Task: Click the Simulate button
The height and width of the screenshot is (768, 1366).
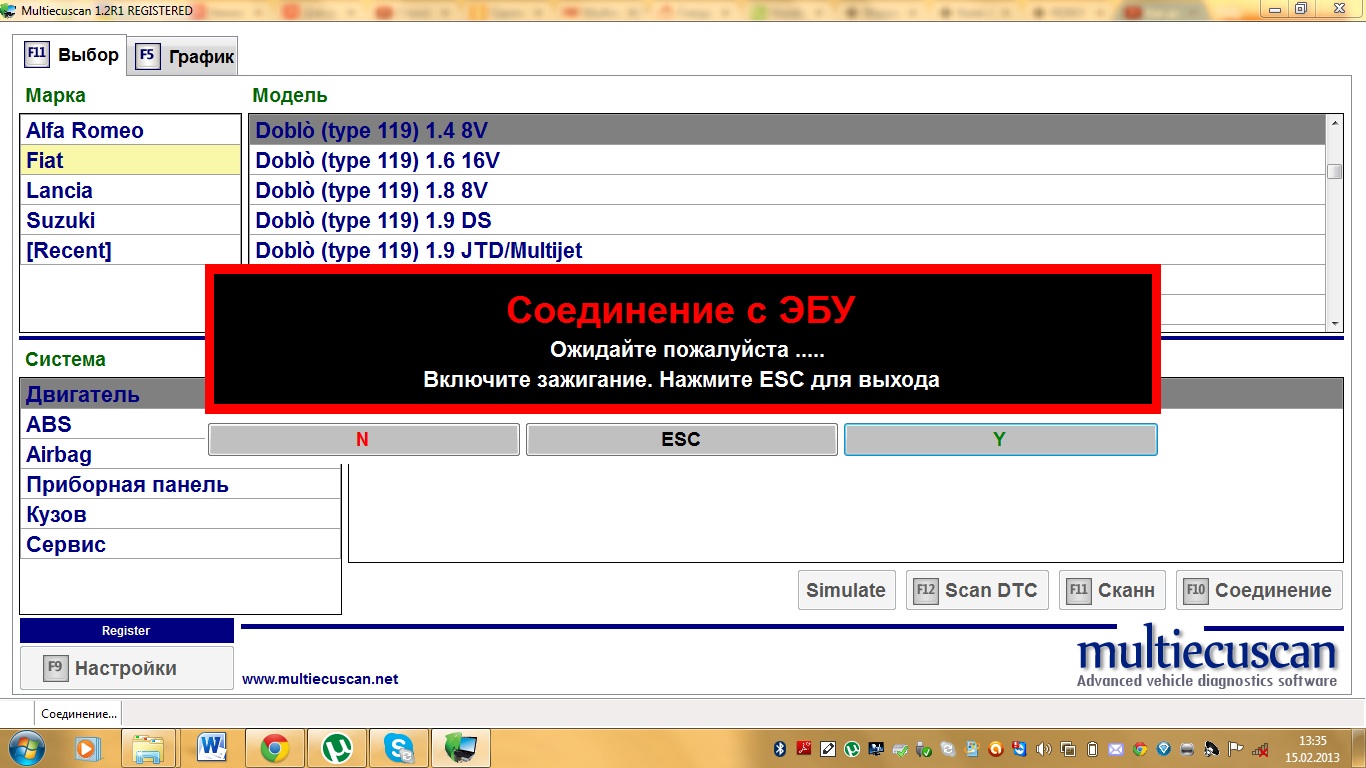Action: pos(845,590)
